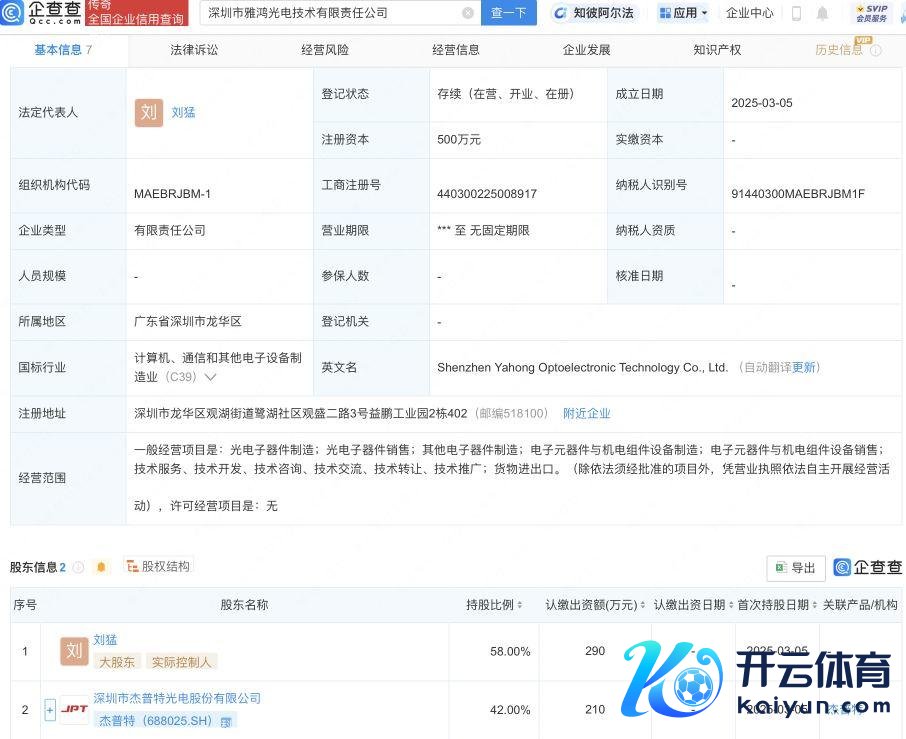Image resolution: width=906 pixels, height=739 pixels.
Task: Click the 查一下 search button
Action: 508,13
